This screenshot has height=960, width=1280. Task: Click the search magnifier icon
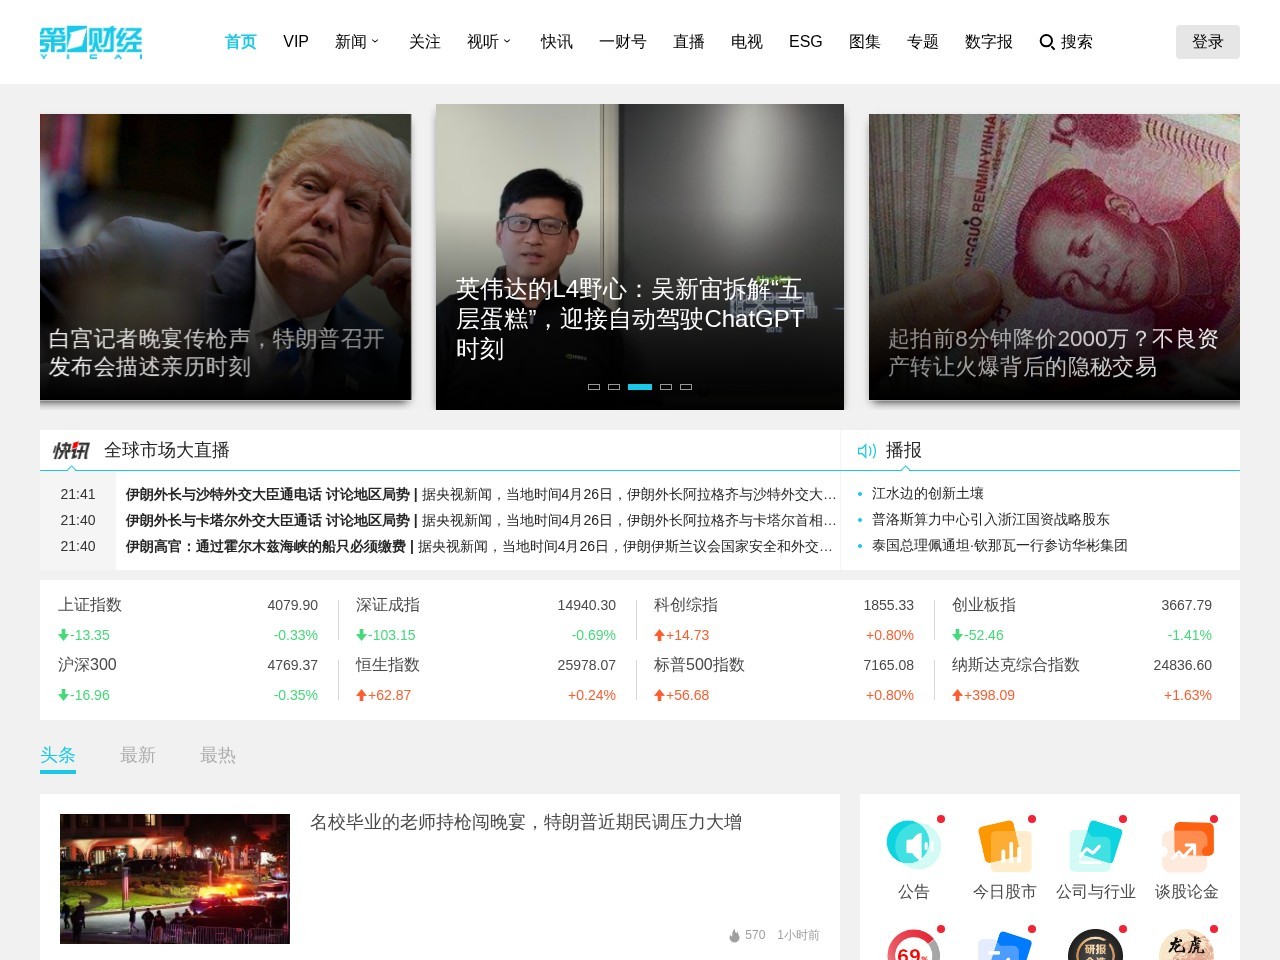[x=1046, y=42]
